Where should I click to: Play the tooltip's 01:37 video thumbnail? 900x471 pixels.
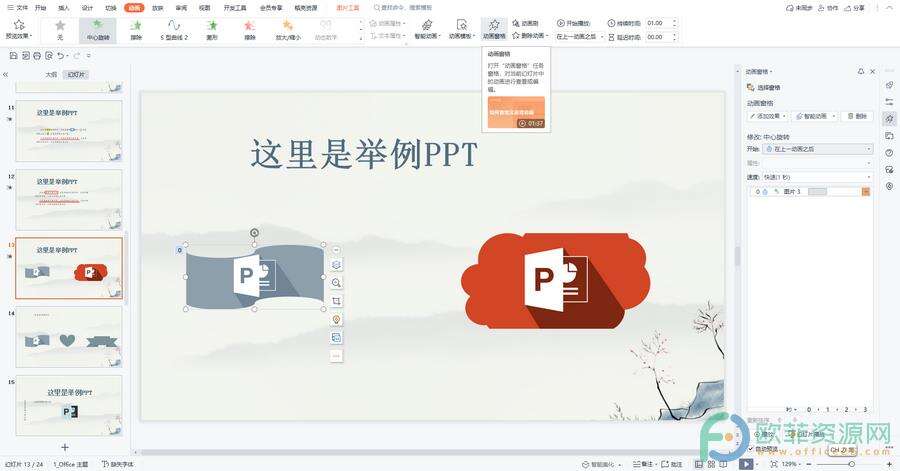(516, 112)
